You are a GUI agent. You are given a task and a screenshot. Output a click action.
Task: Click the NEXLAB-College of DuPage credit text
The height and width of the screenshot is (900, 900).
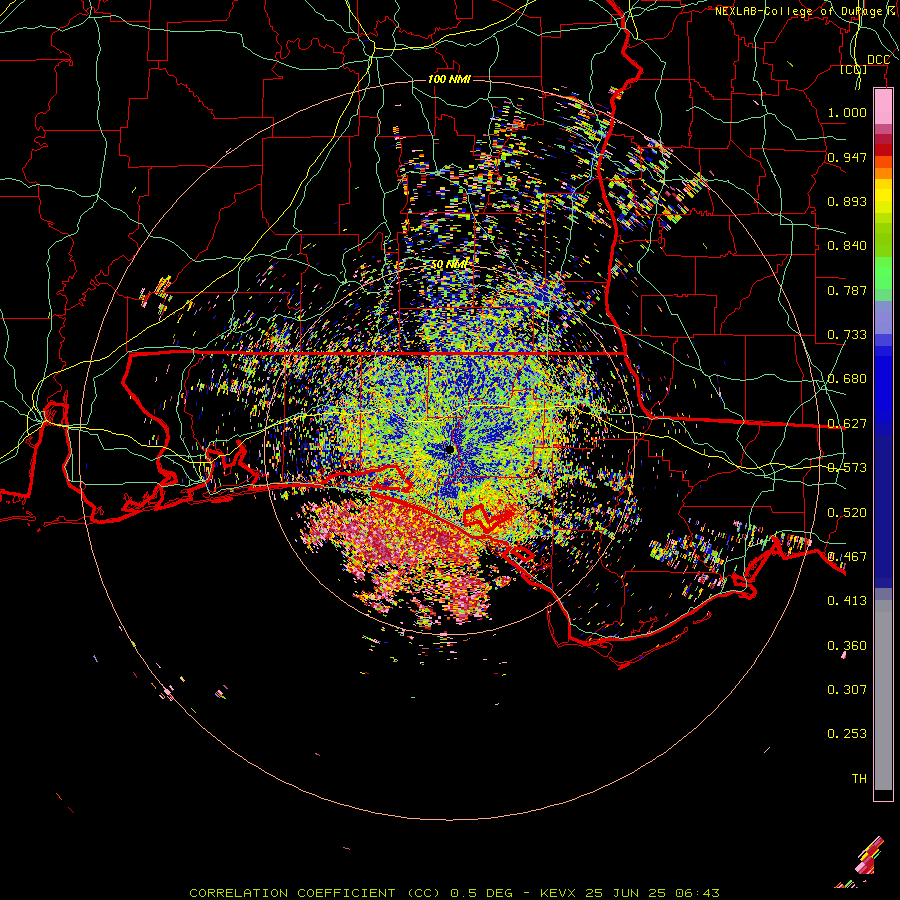click(804, 11)
